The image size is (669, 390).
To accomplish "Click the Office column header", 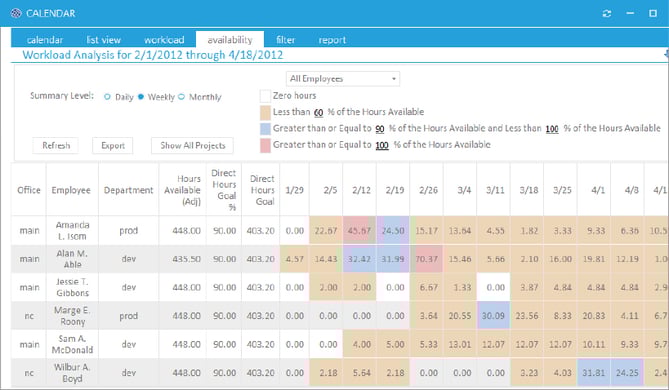I will click(29, 190).
